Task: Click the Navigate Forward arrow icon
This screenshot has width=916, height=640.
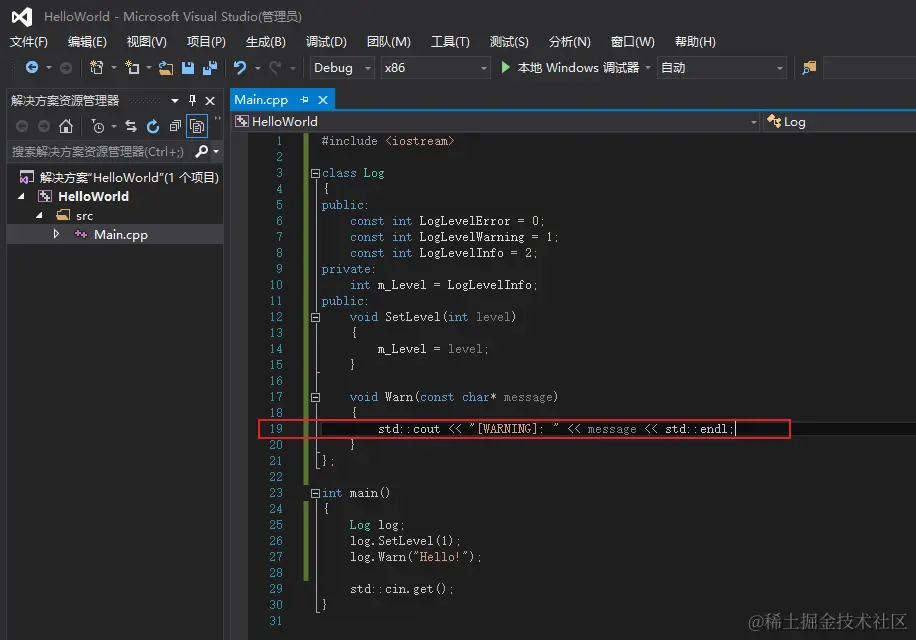Action: [66, 68]
